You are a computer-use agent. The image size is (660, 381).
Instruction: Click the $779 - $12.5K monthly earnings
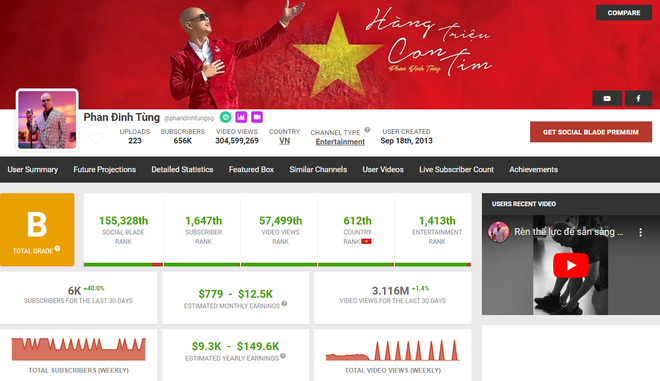point(236,294)
